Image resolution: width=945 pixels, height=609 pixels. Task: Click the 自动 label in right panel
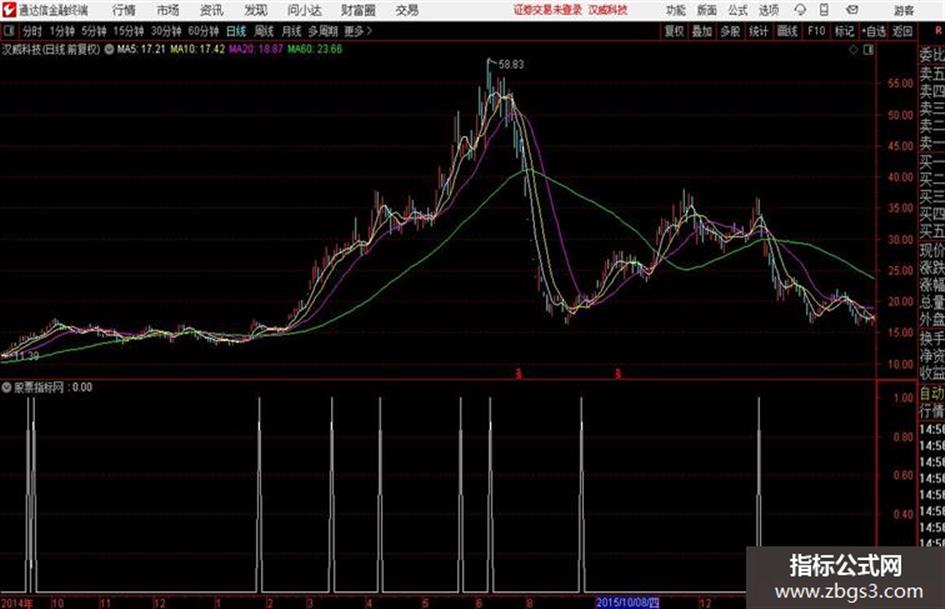(932, 394)
